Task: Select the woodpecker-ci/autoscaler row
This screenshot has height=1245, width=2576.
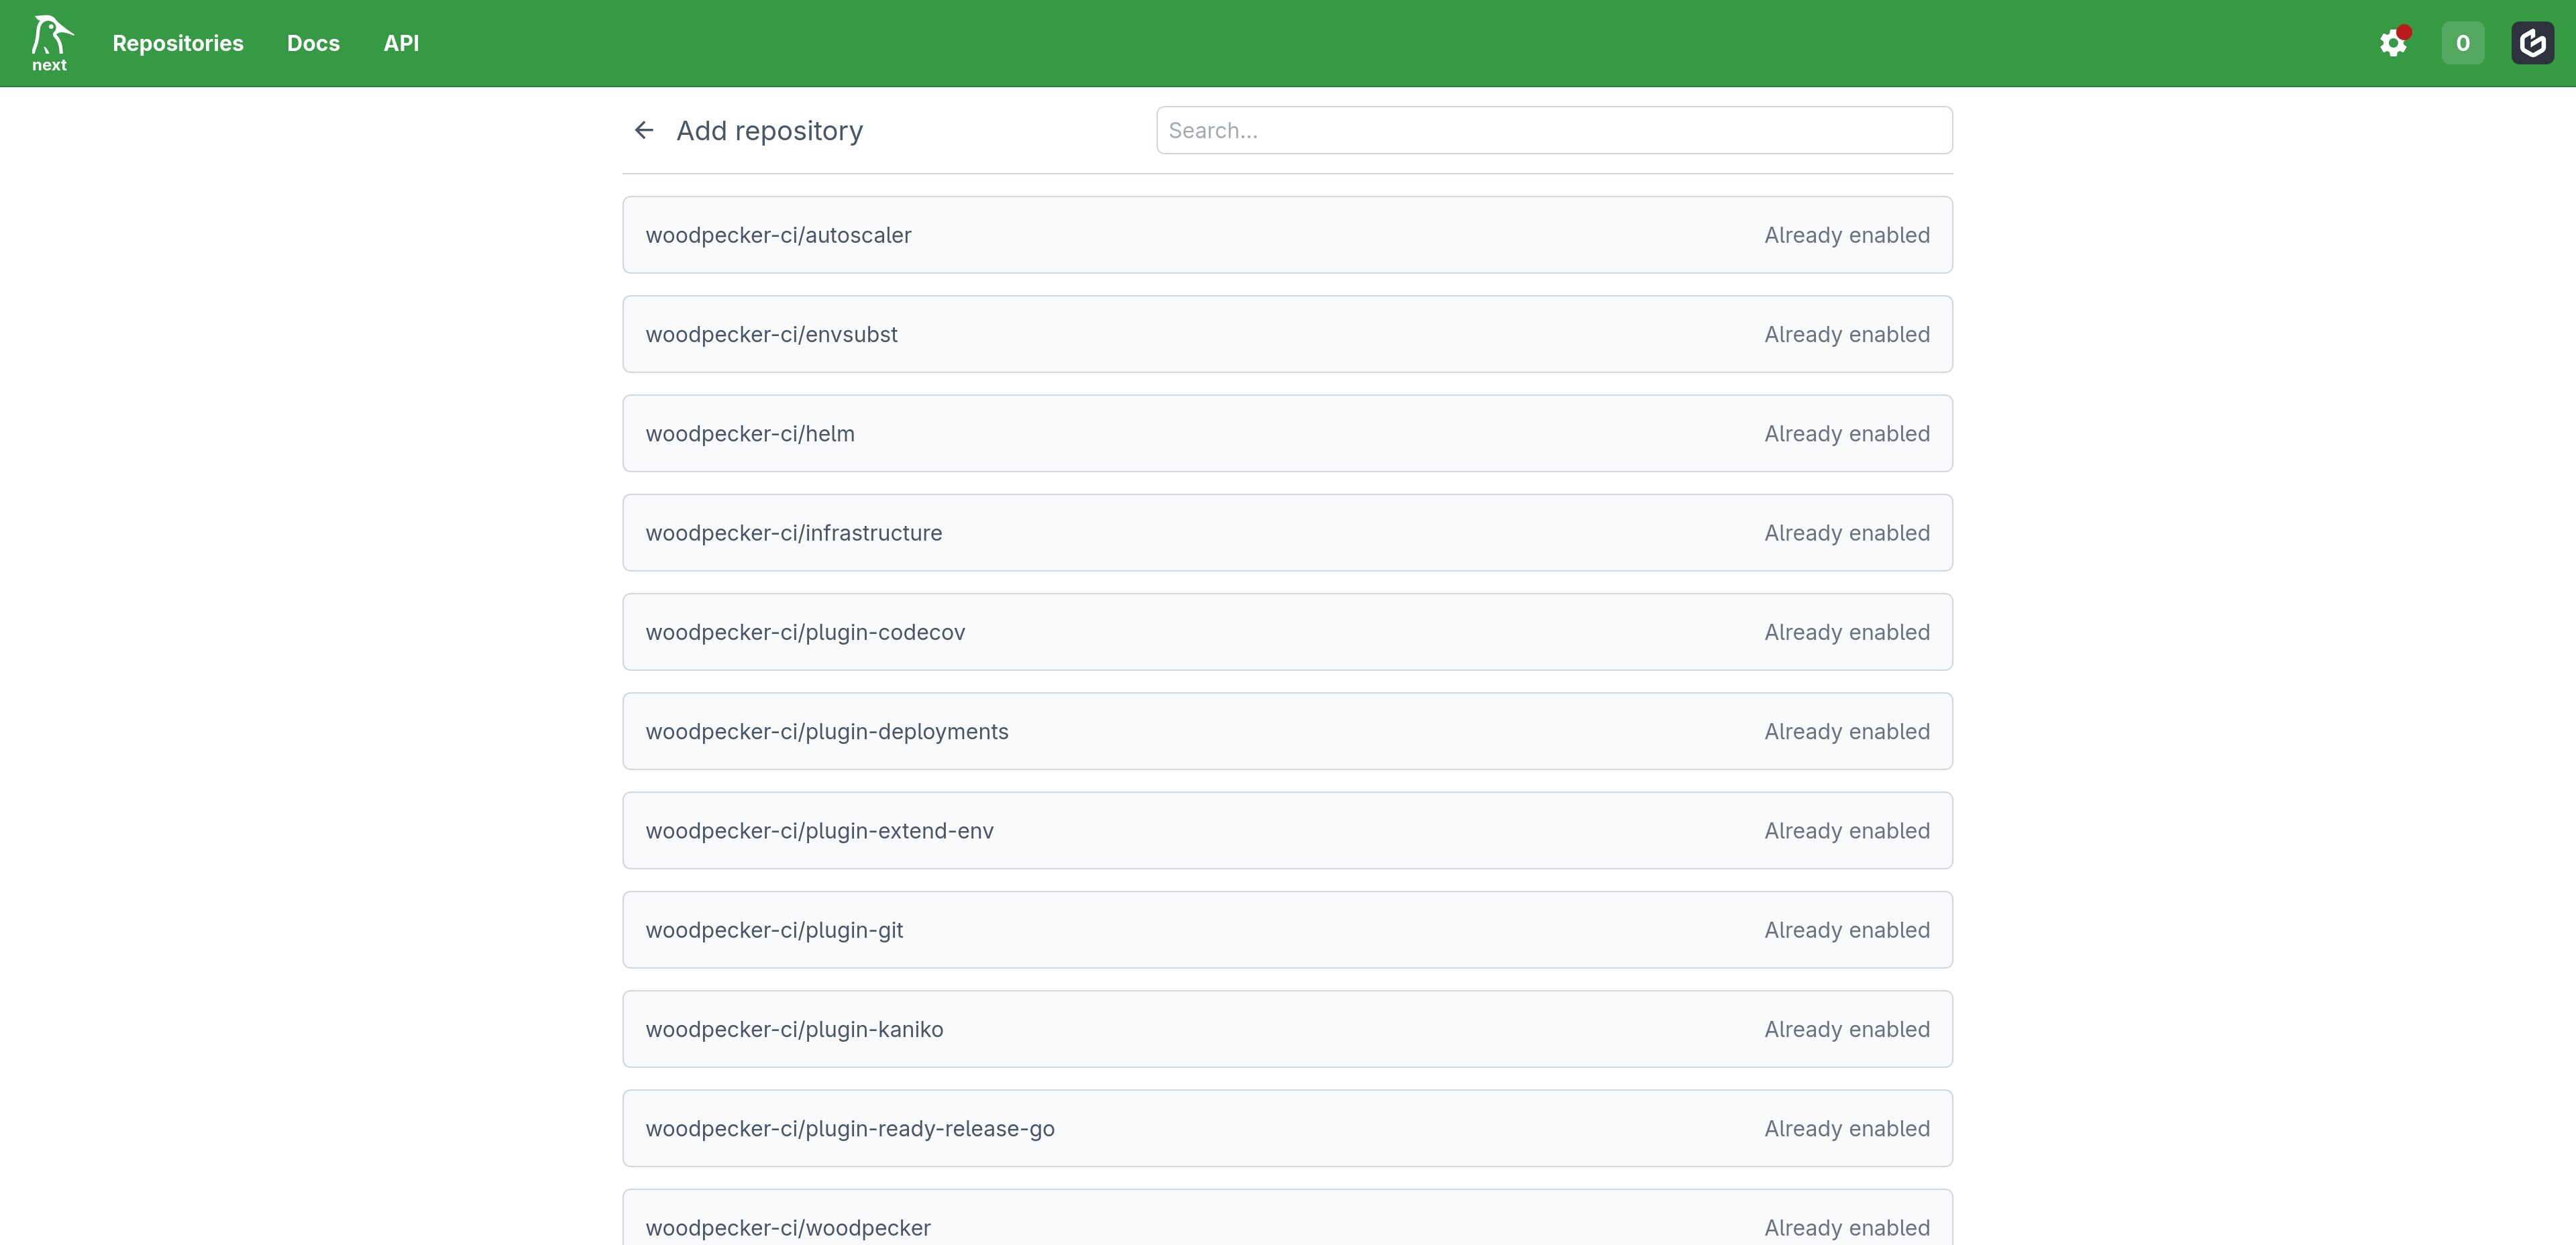Action: click(1287, 235)
